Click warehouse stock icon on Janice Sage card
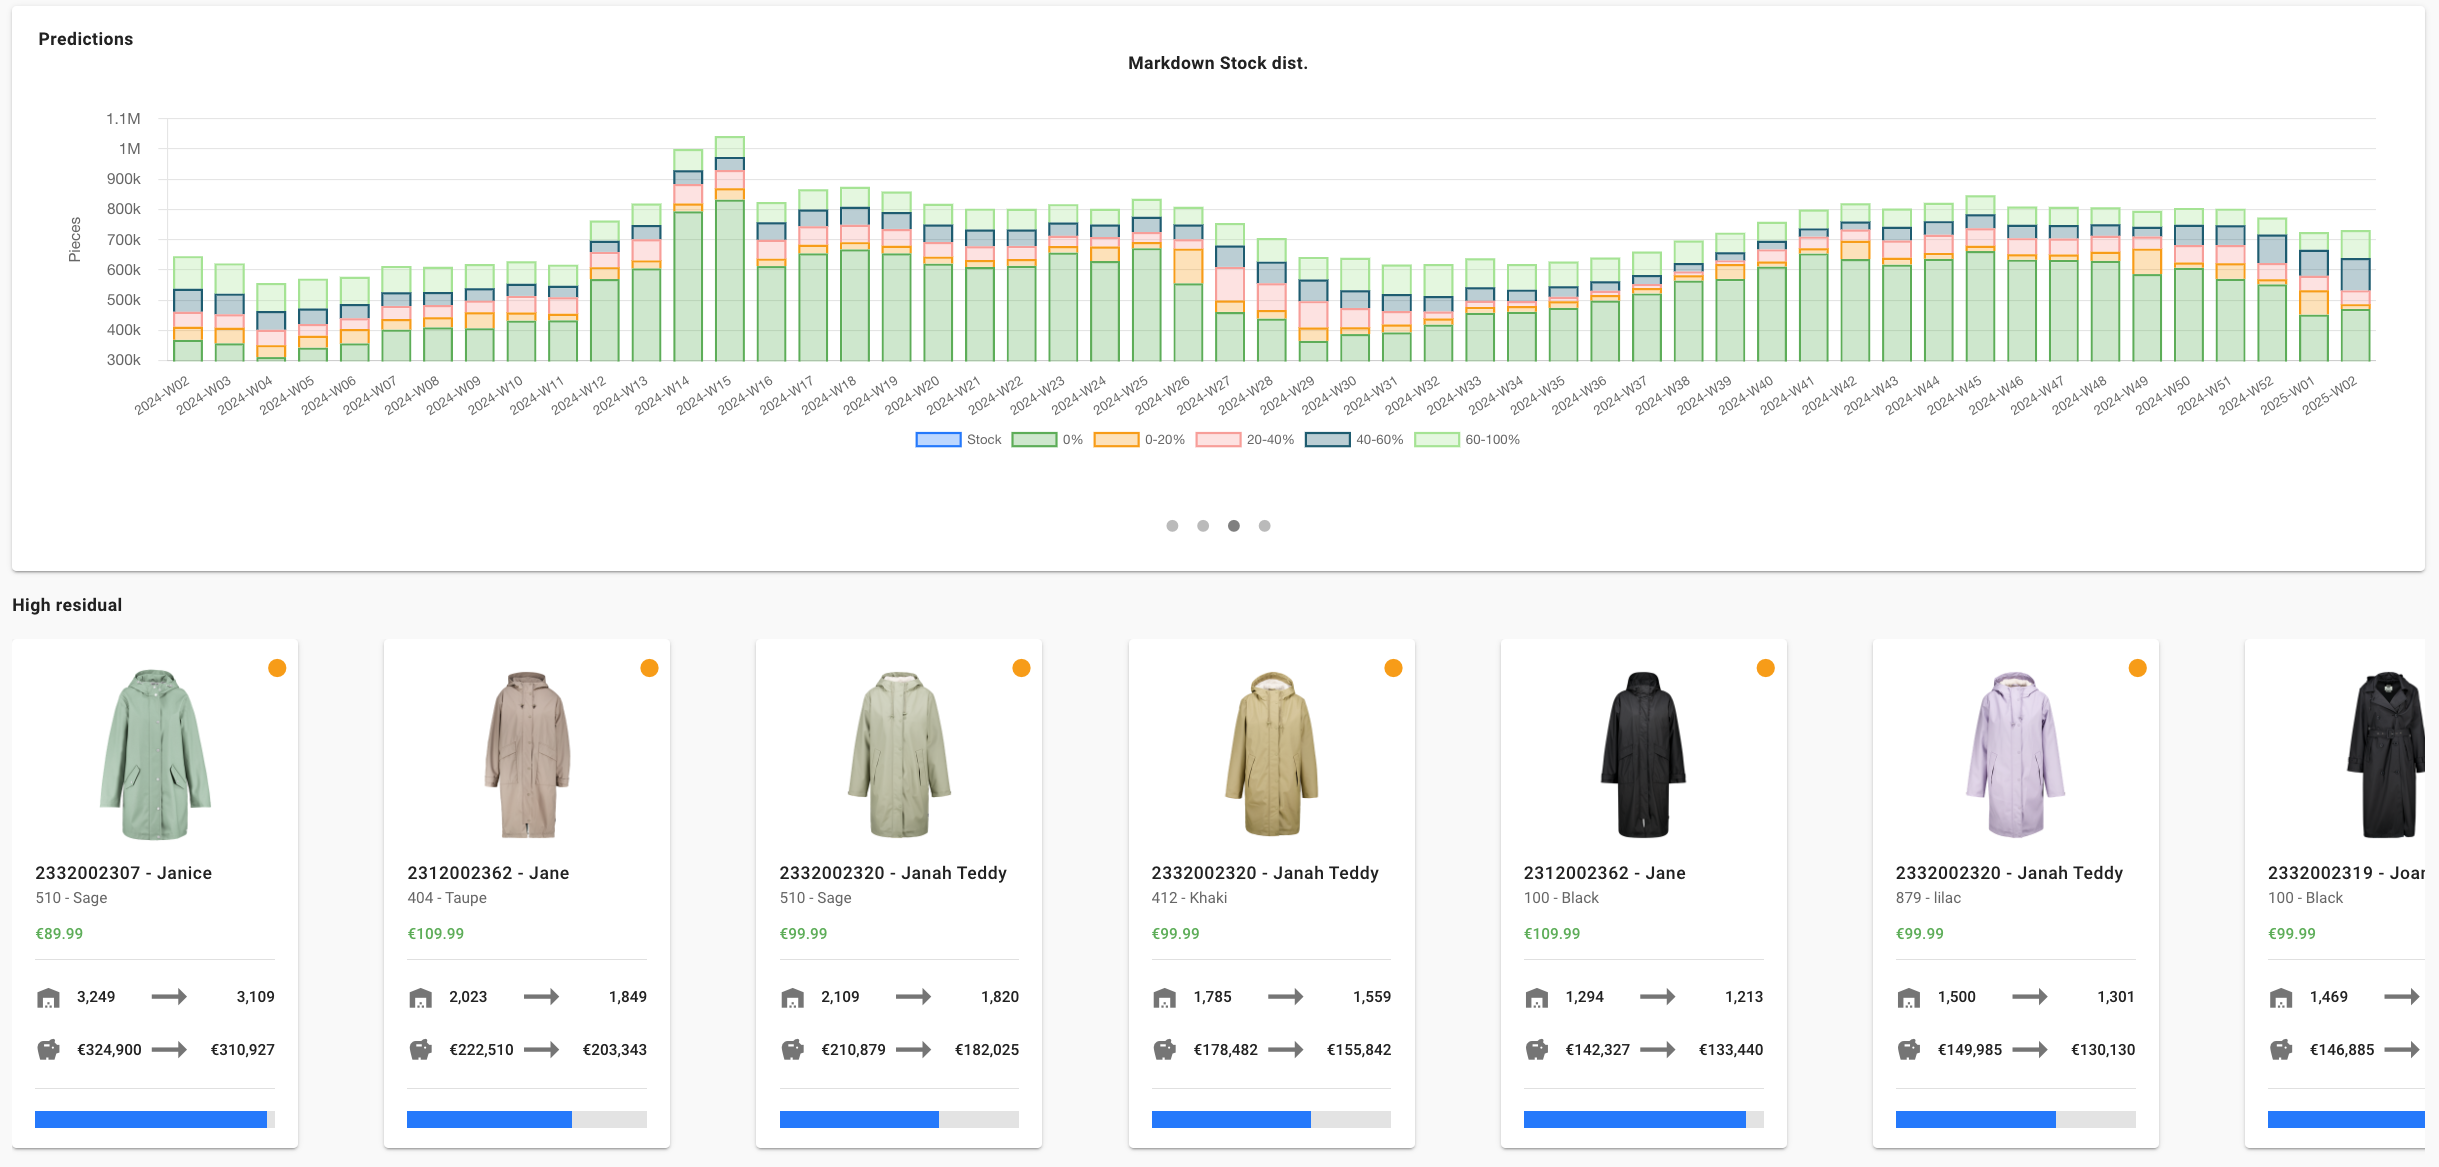The image size is (2439, 1167). (48, 998)
